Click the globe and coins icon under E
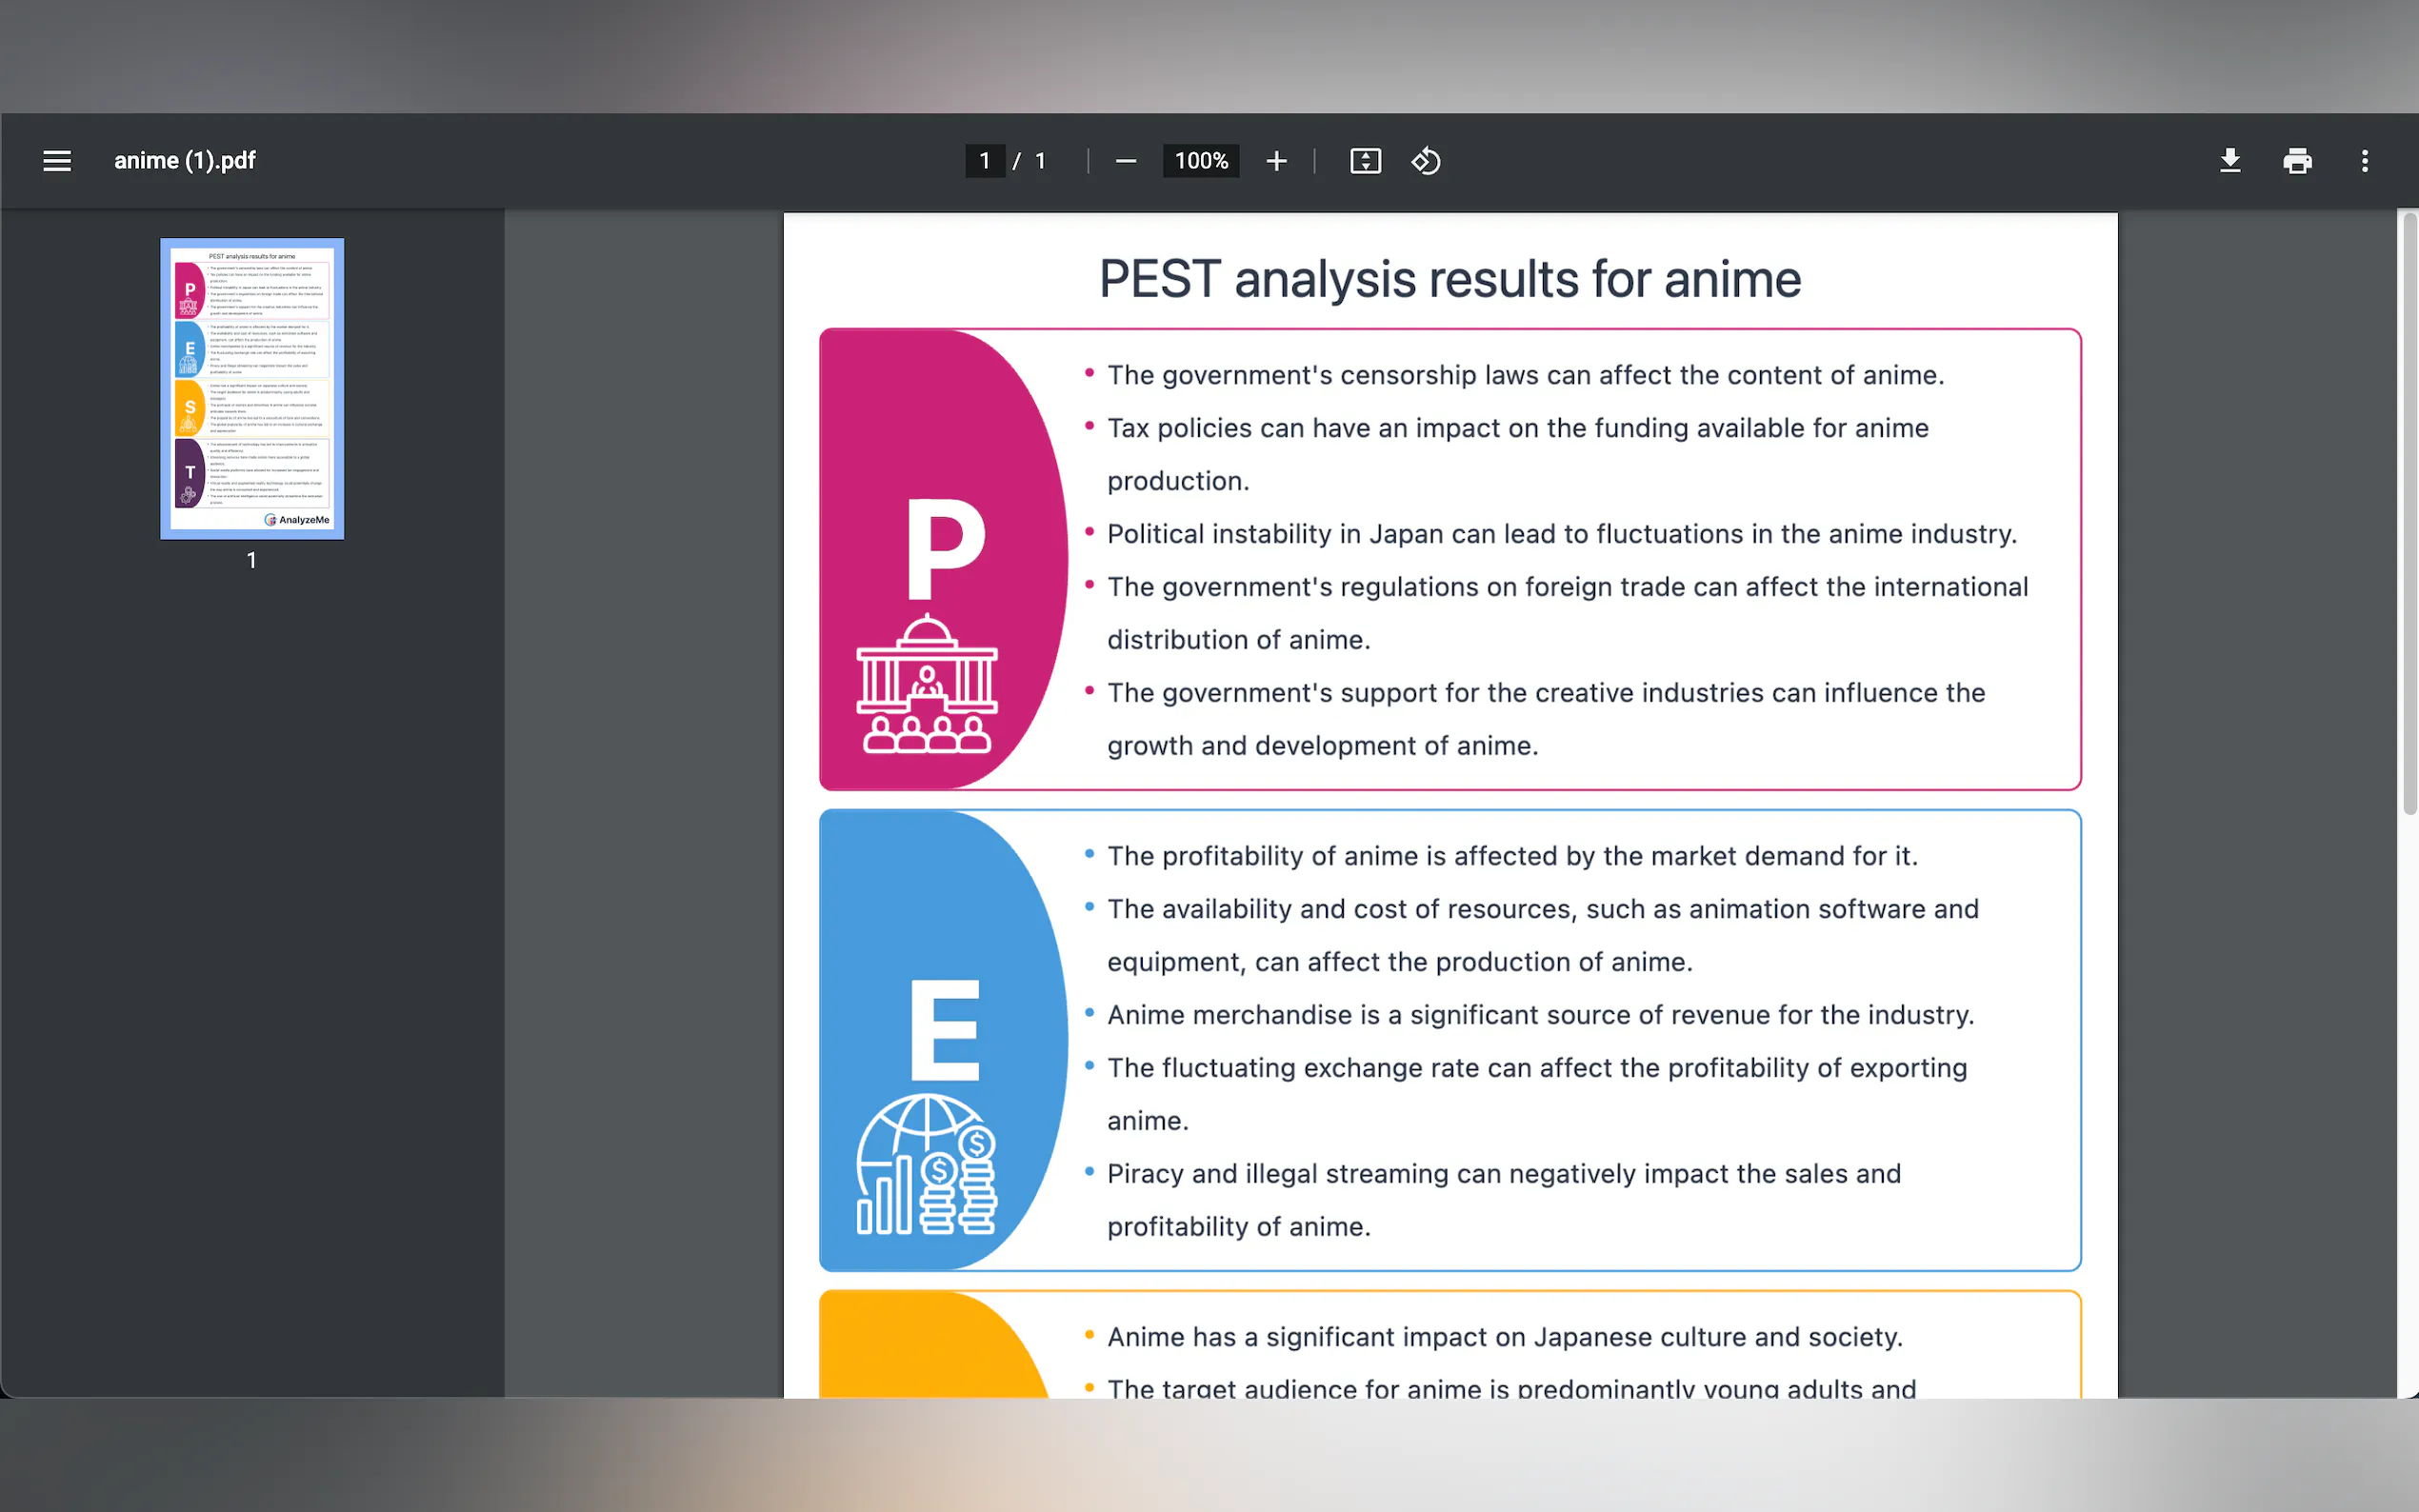The image size is (2419, 1512). (x=927, y=1165)
